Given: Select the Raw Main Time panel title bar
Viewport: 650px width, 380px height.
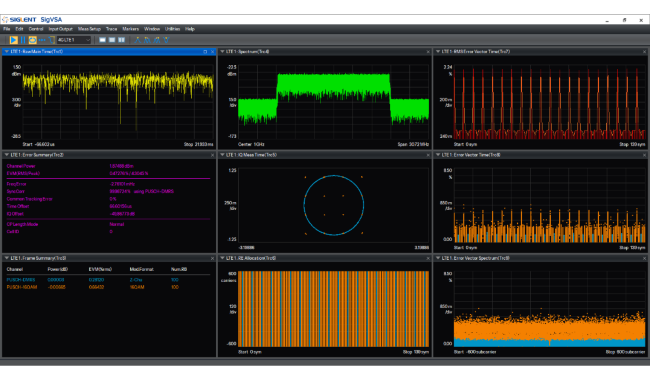Looking at the screenshot, I should [109, 52].
